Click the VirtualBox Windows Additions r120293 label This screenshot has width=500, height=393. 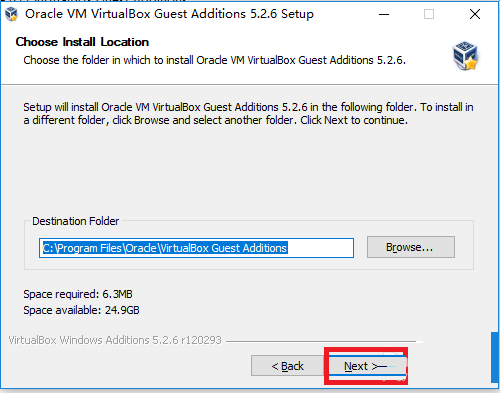115,340
